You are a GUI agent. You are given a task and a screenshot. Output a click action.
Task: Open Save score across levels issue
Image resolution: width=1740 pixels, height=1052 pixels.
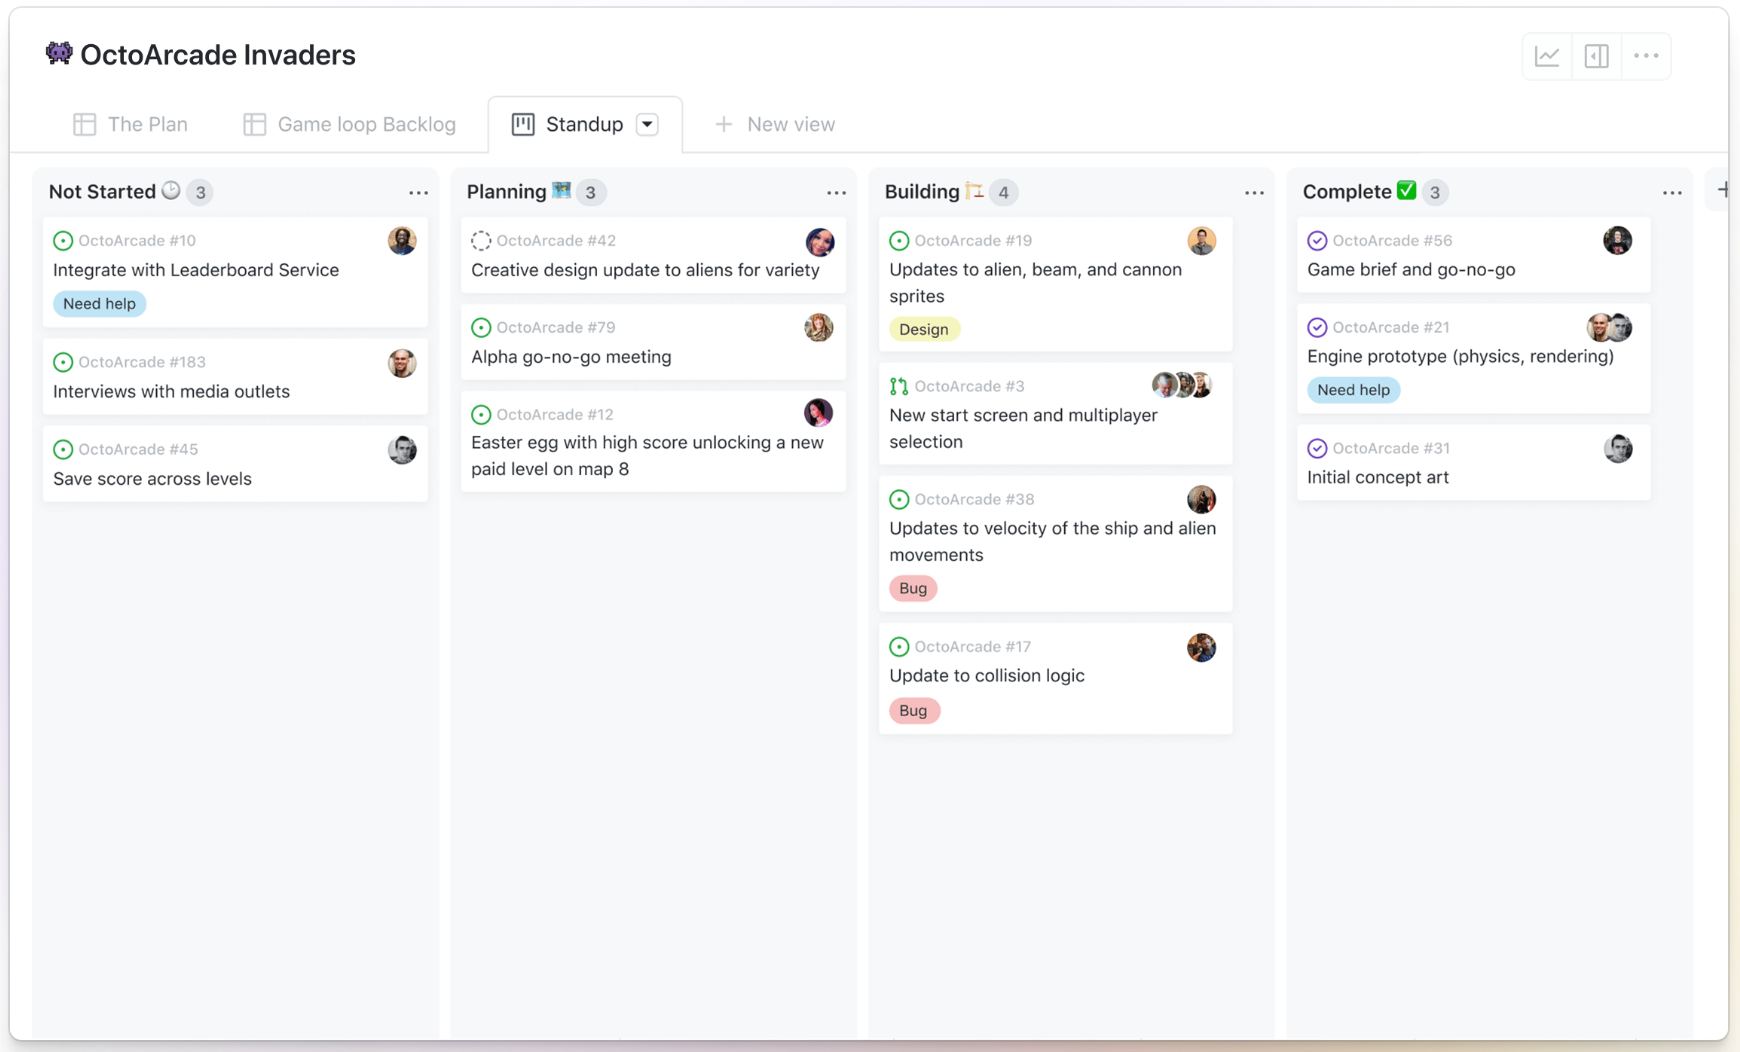click(x=152, y=479)
